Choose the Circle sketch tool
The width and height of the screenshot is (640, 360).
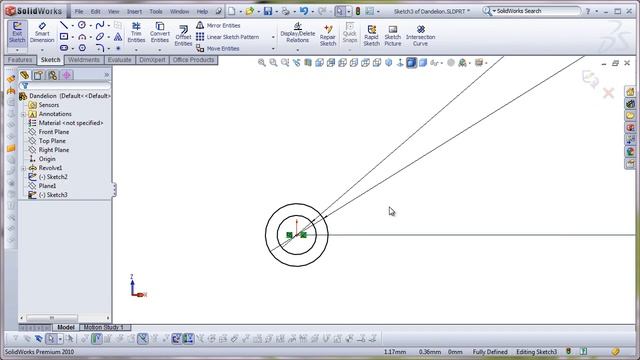(x=82, y=25)
